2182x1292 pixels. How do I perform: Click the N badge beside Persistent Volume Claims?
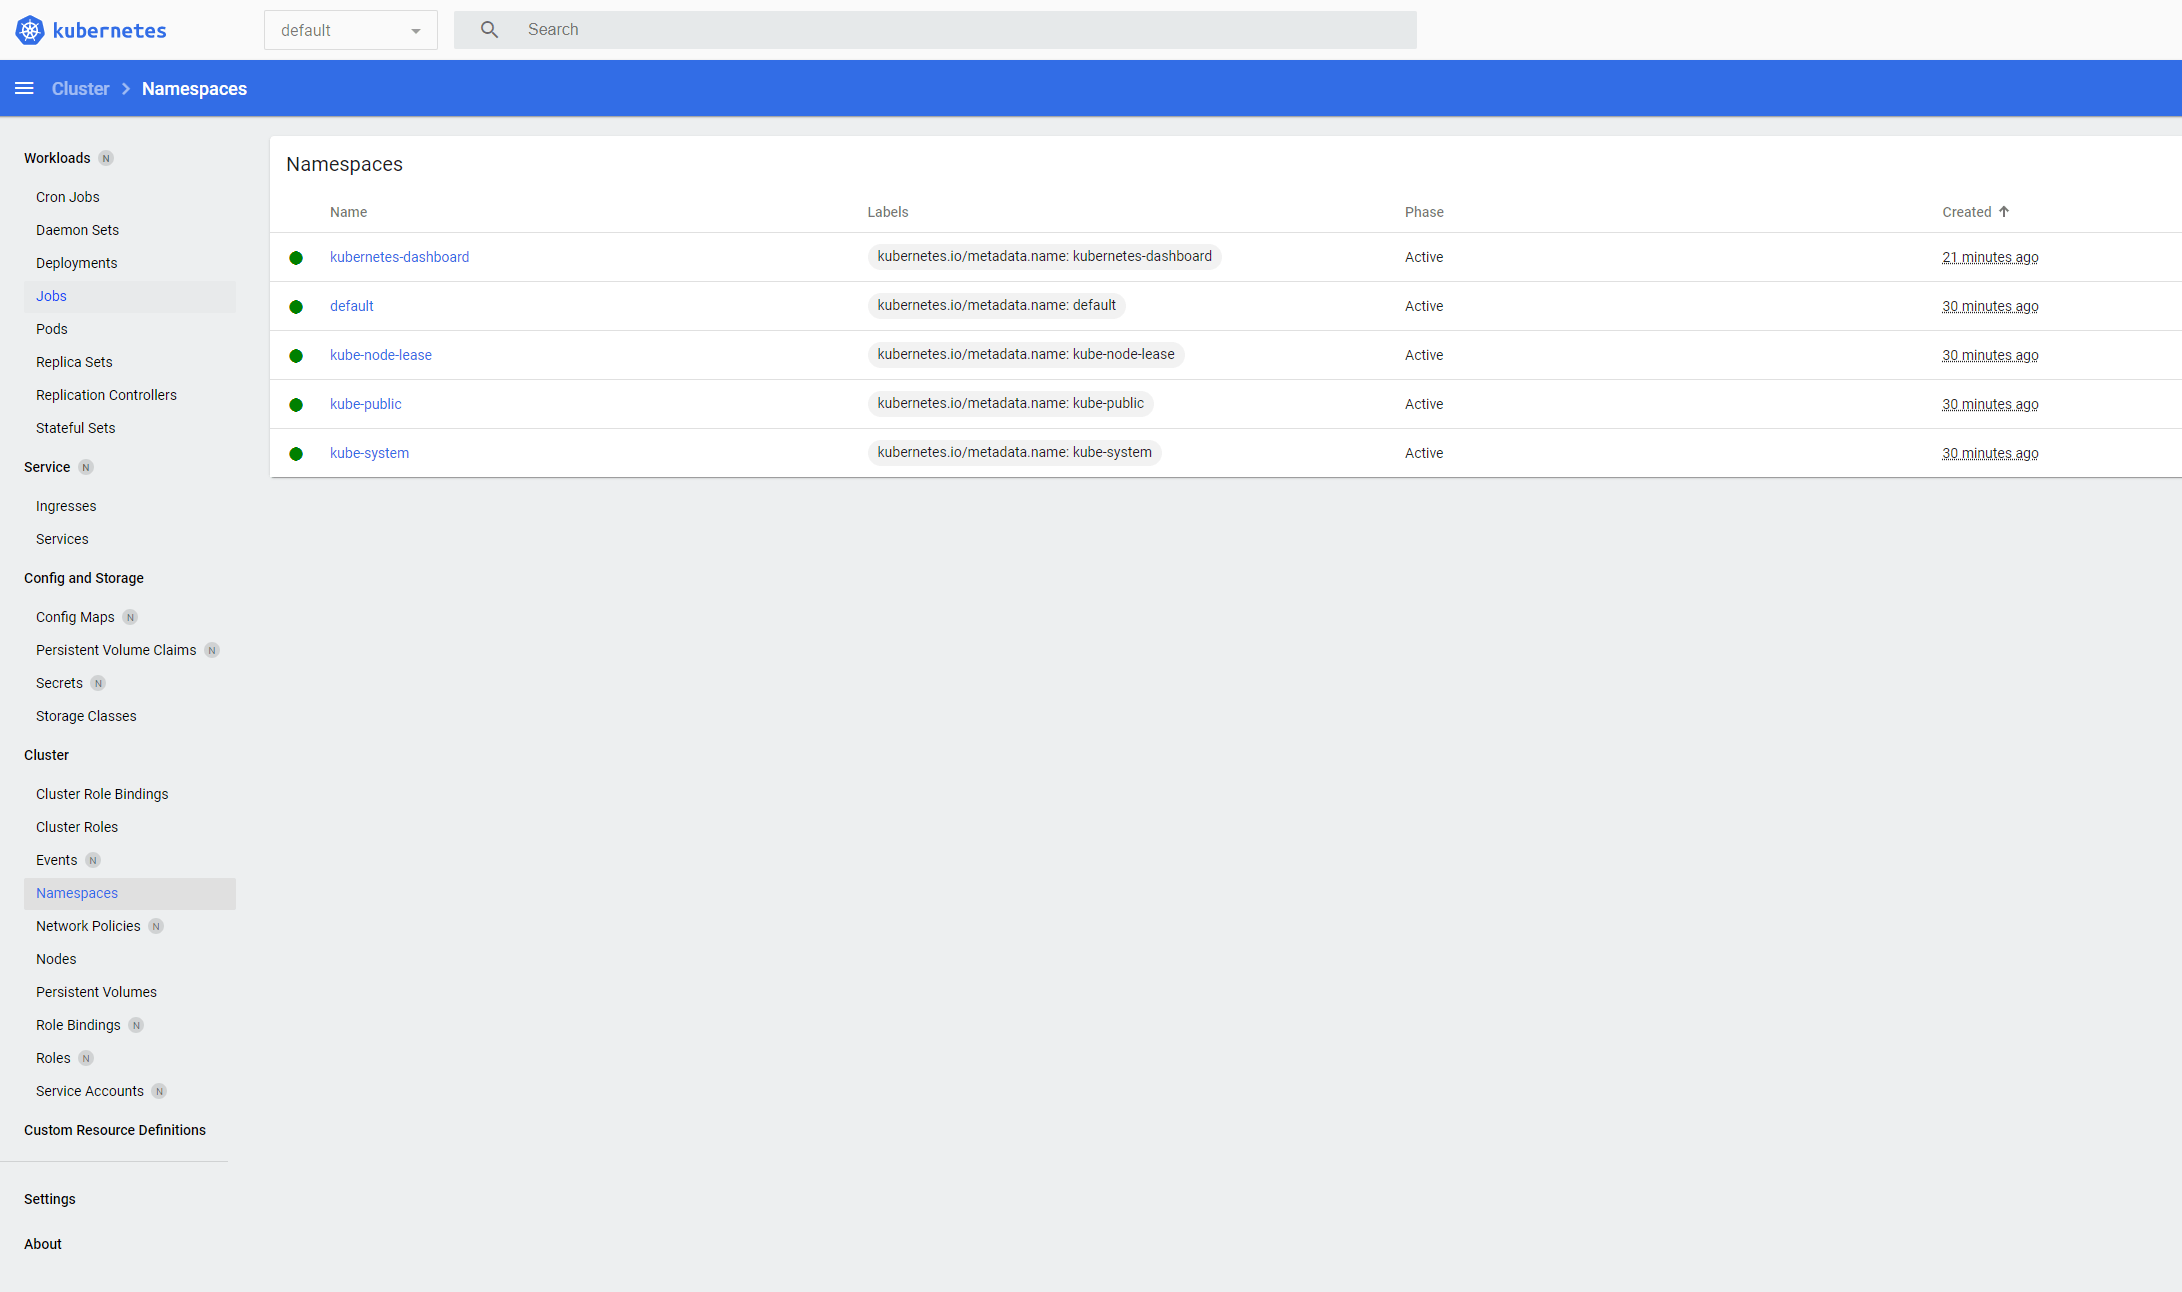click(x=212, y=651)
